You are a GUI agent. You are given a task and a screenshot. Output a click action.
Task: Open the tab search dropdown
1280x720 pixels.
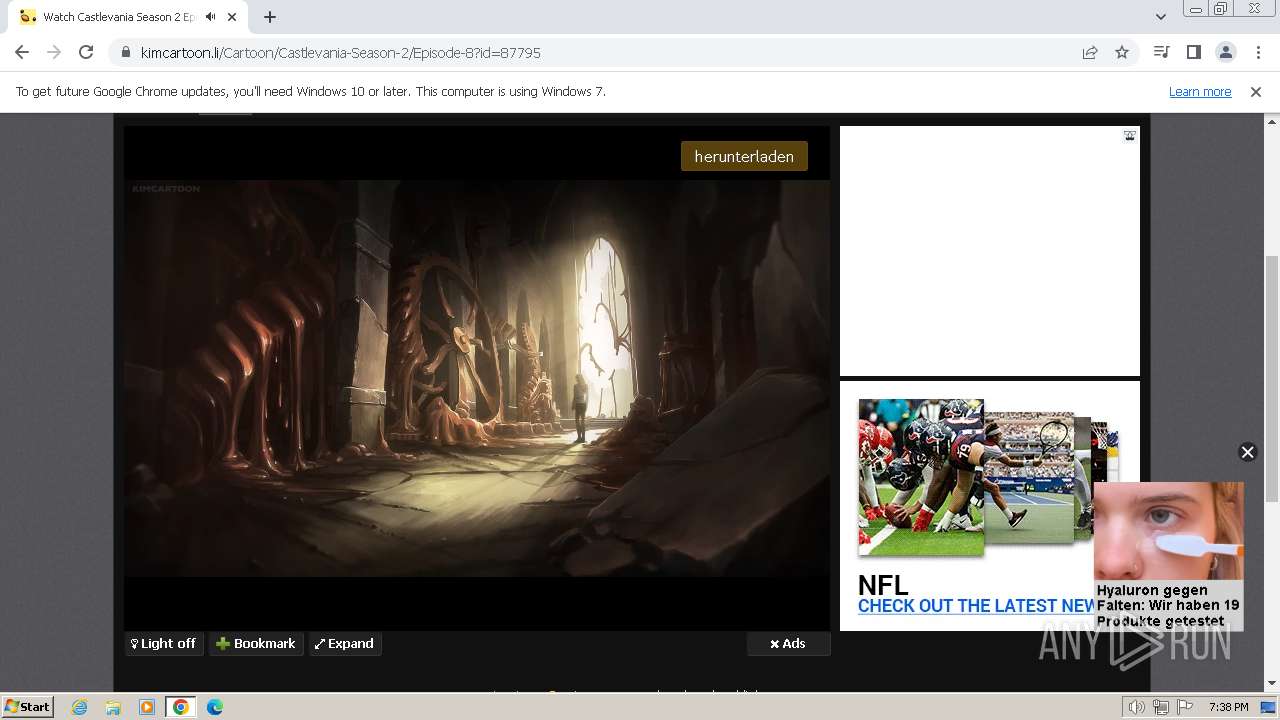(1160, 17)
